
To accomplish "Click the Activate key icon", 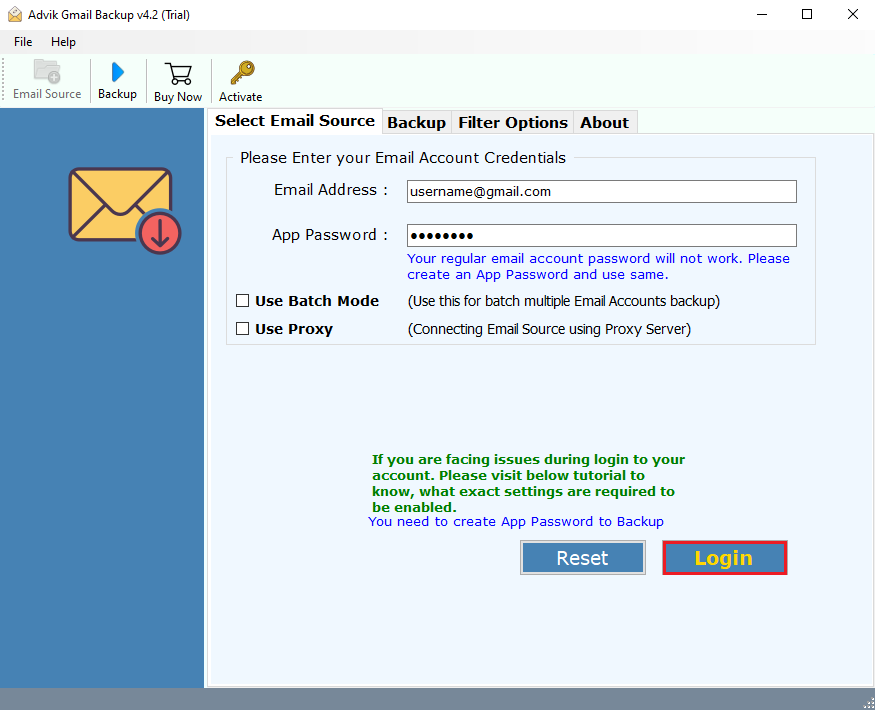I will pos(242,73).
